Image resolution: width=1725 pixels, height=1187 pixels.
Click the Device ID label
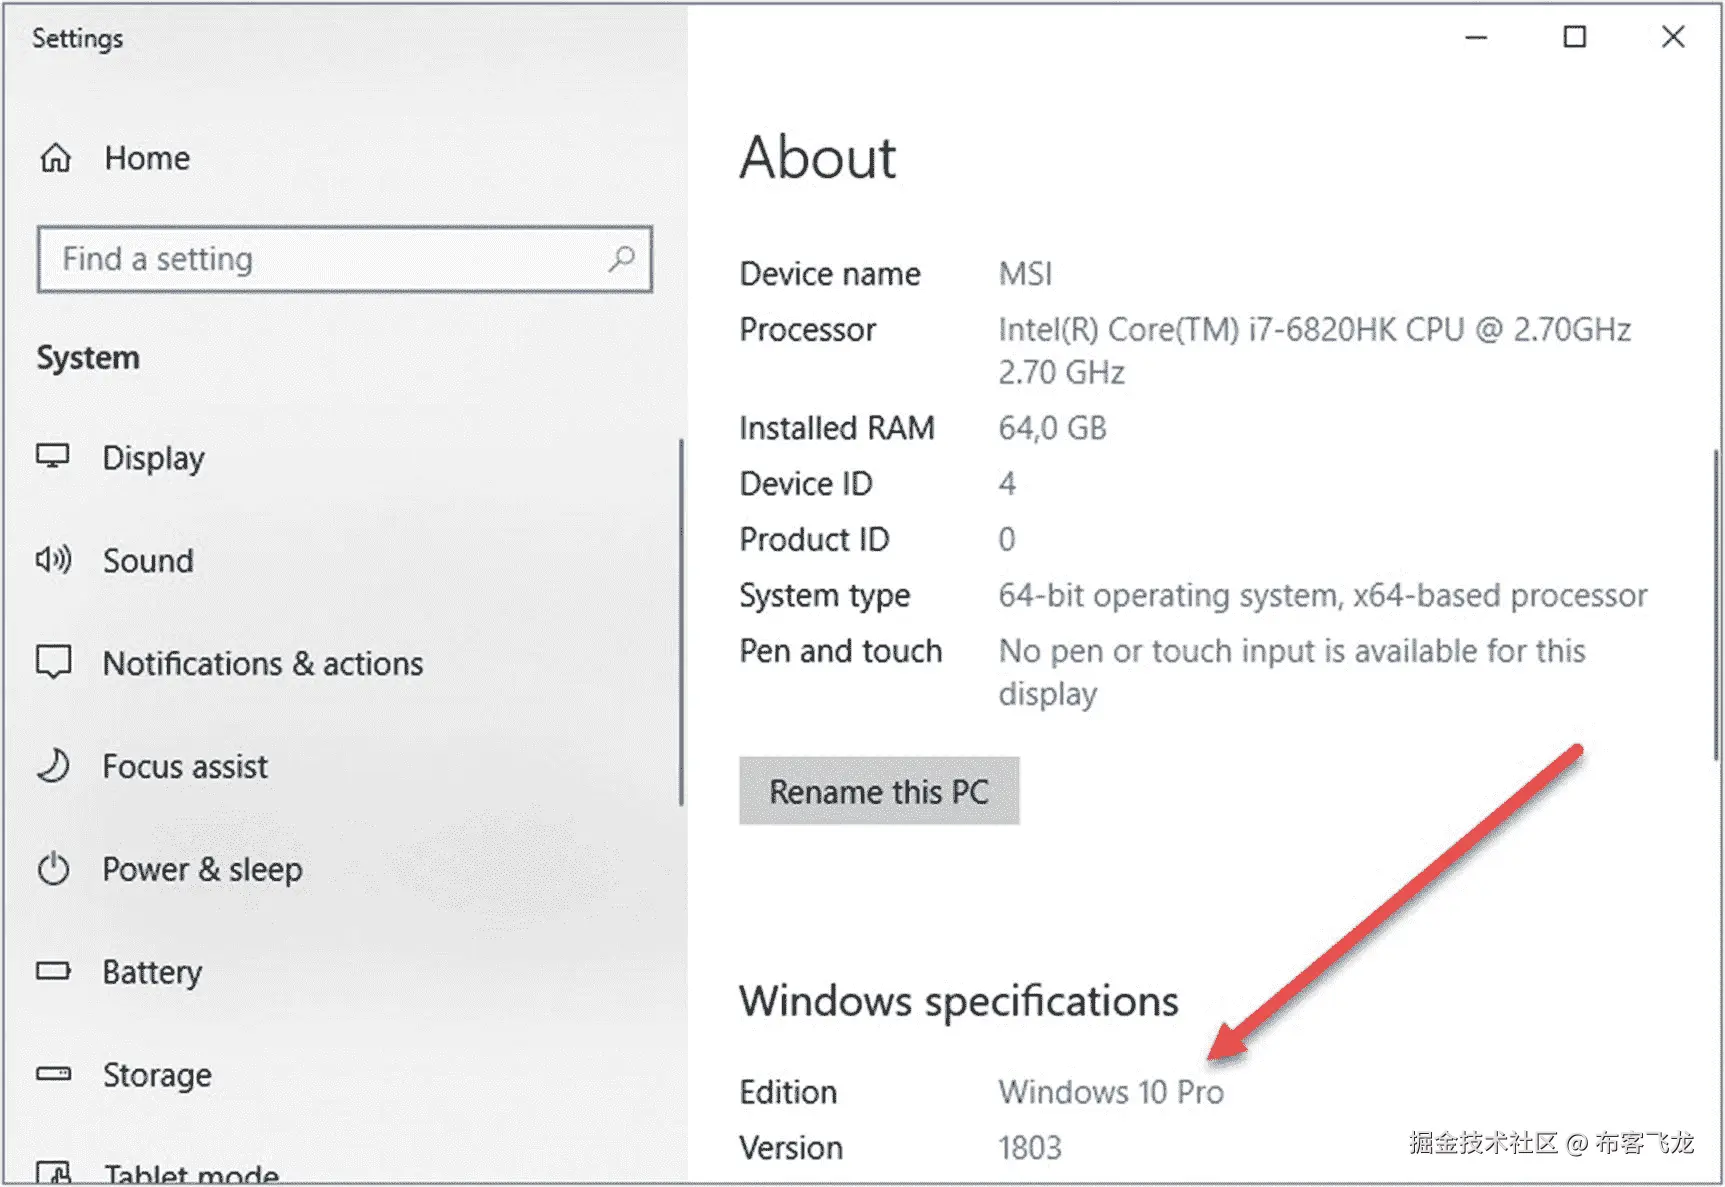tap(806, 484)
